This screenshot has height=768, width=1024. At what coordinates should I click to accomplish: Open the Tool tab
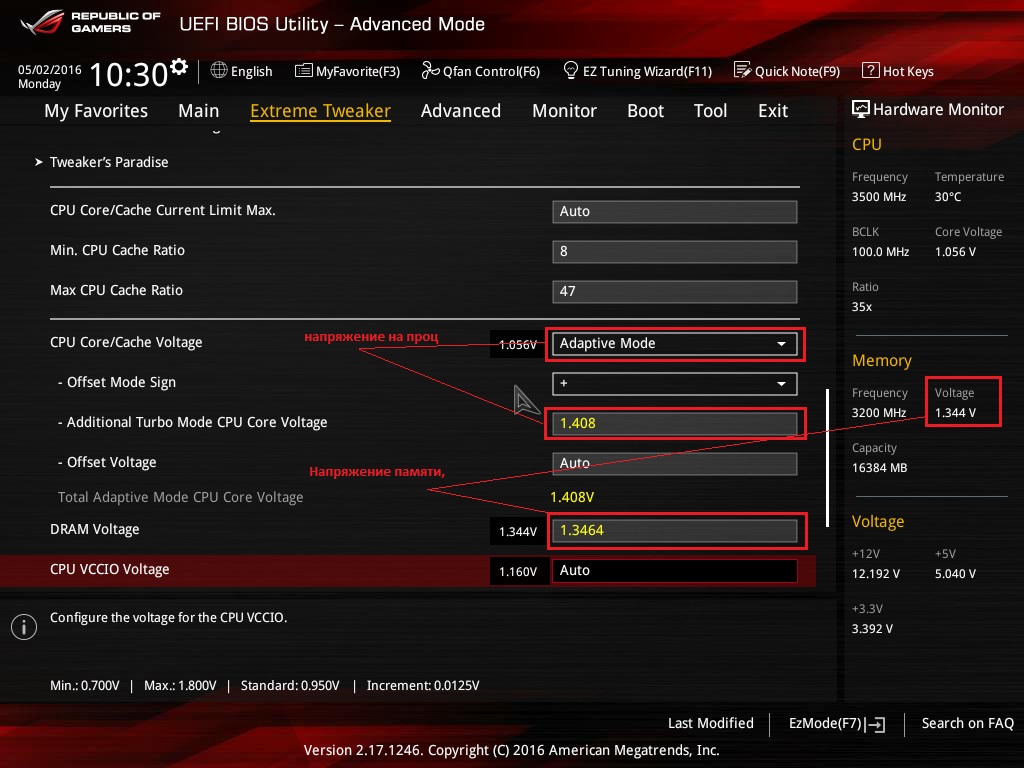coord(711,111)
